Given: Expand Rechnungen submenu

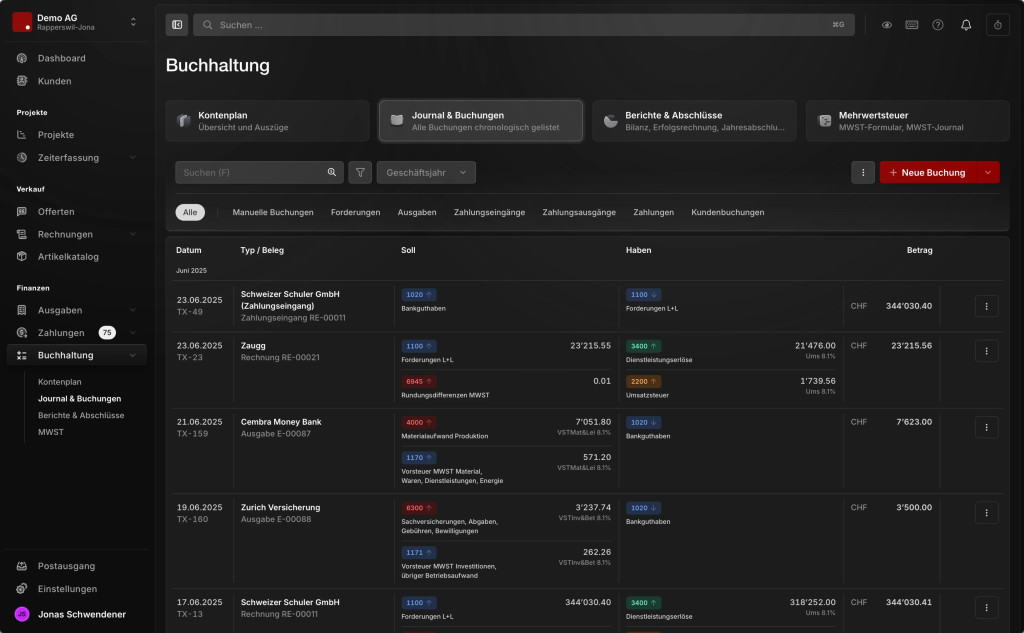Looking at the screenshot, I should coord(133,234).
